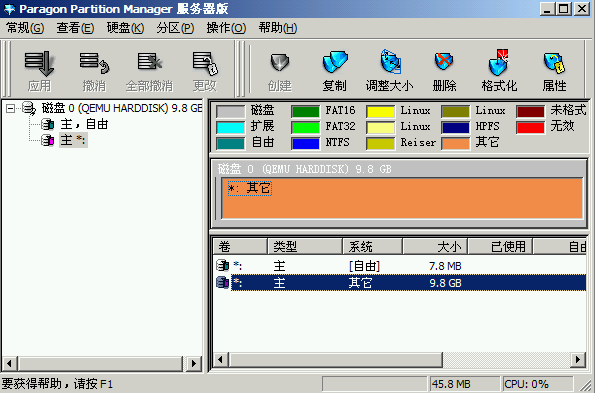Viewport: 595px width, 393px height.
Task: Sort by the 大小 column header
Action: pos(435,247)
